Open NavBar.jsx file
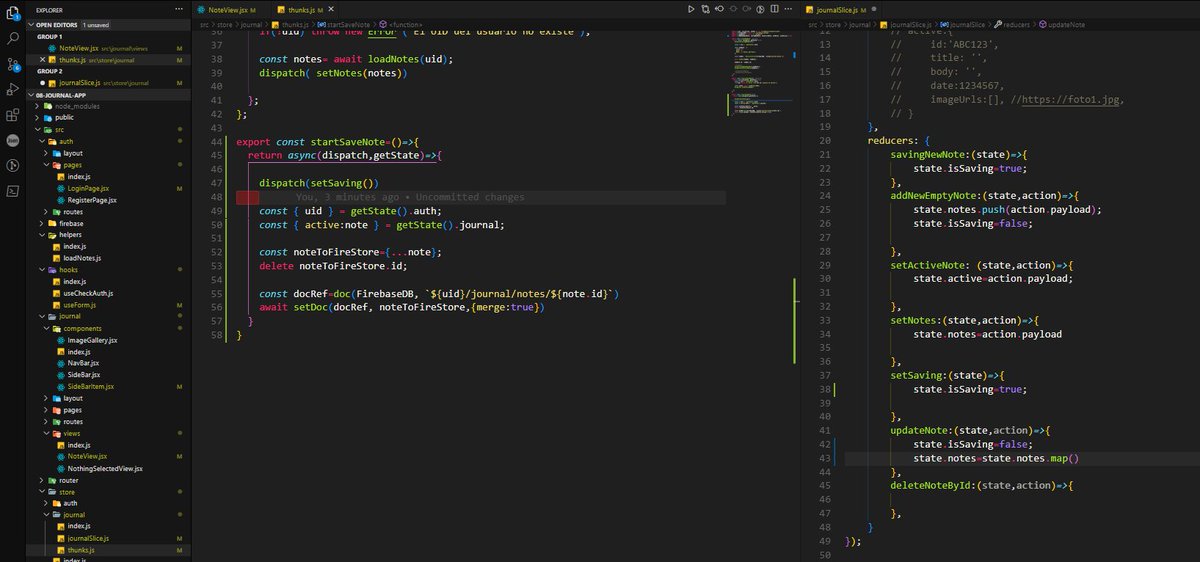The width and height of the screenshot is (1200, 562). (x=85, y=363)
